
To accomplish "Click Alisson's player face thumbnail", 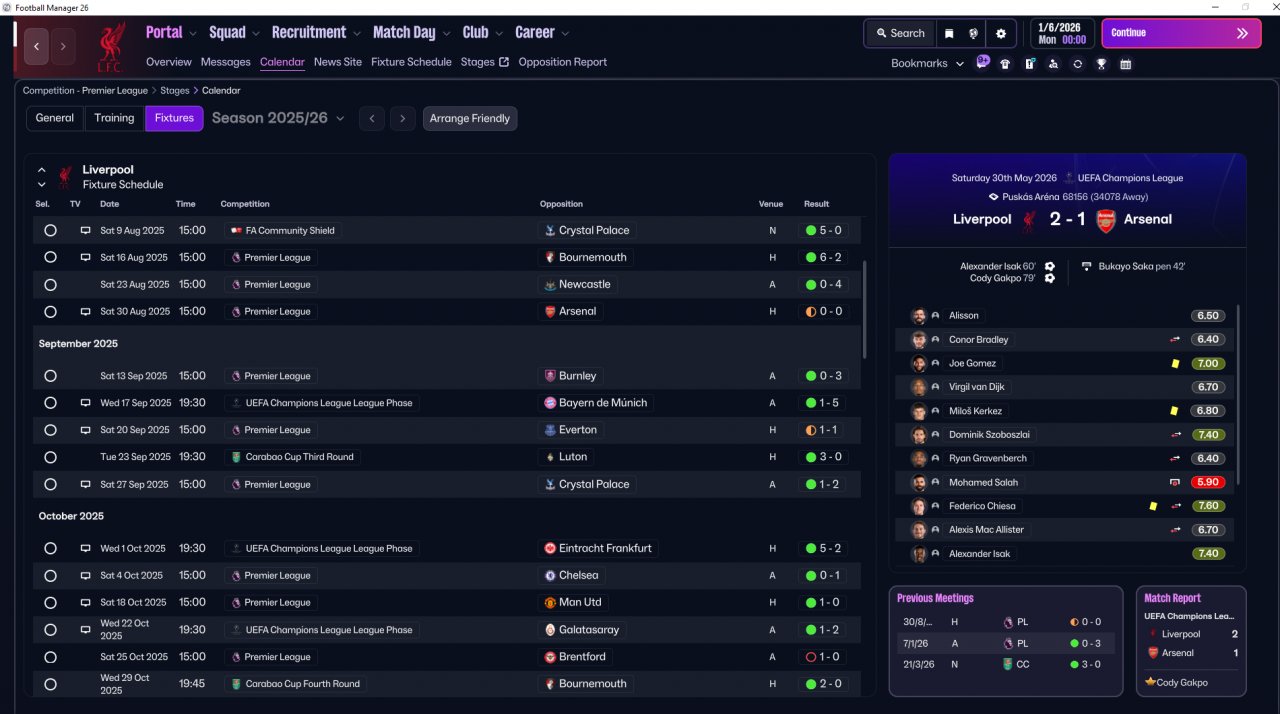I will pos(918,316).
